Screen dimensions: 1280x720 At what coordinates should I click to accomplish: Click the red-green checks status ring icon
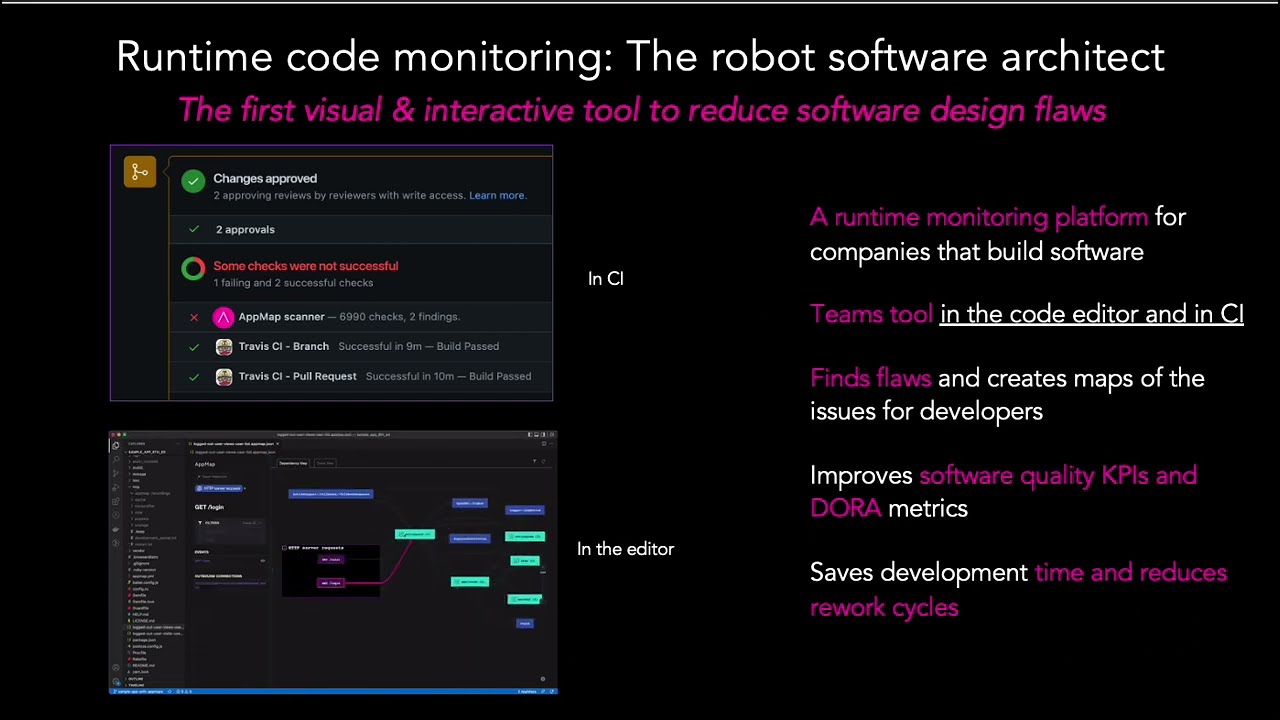[193, 268]
